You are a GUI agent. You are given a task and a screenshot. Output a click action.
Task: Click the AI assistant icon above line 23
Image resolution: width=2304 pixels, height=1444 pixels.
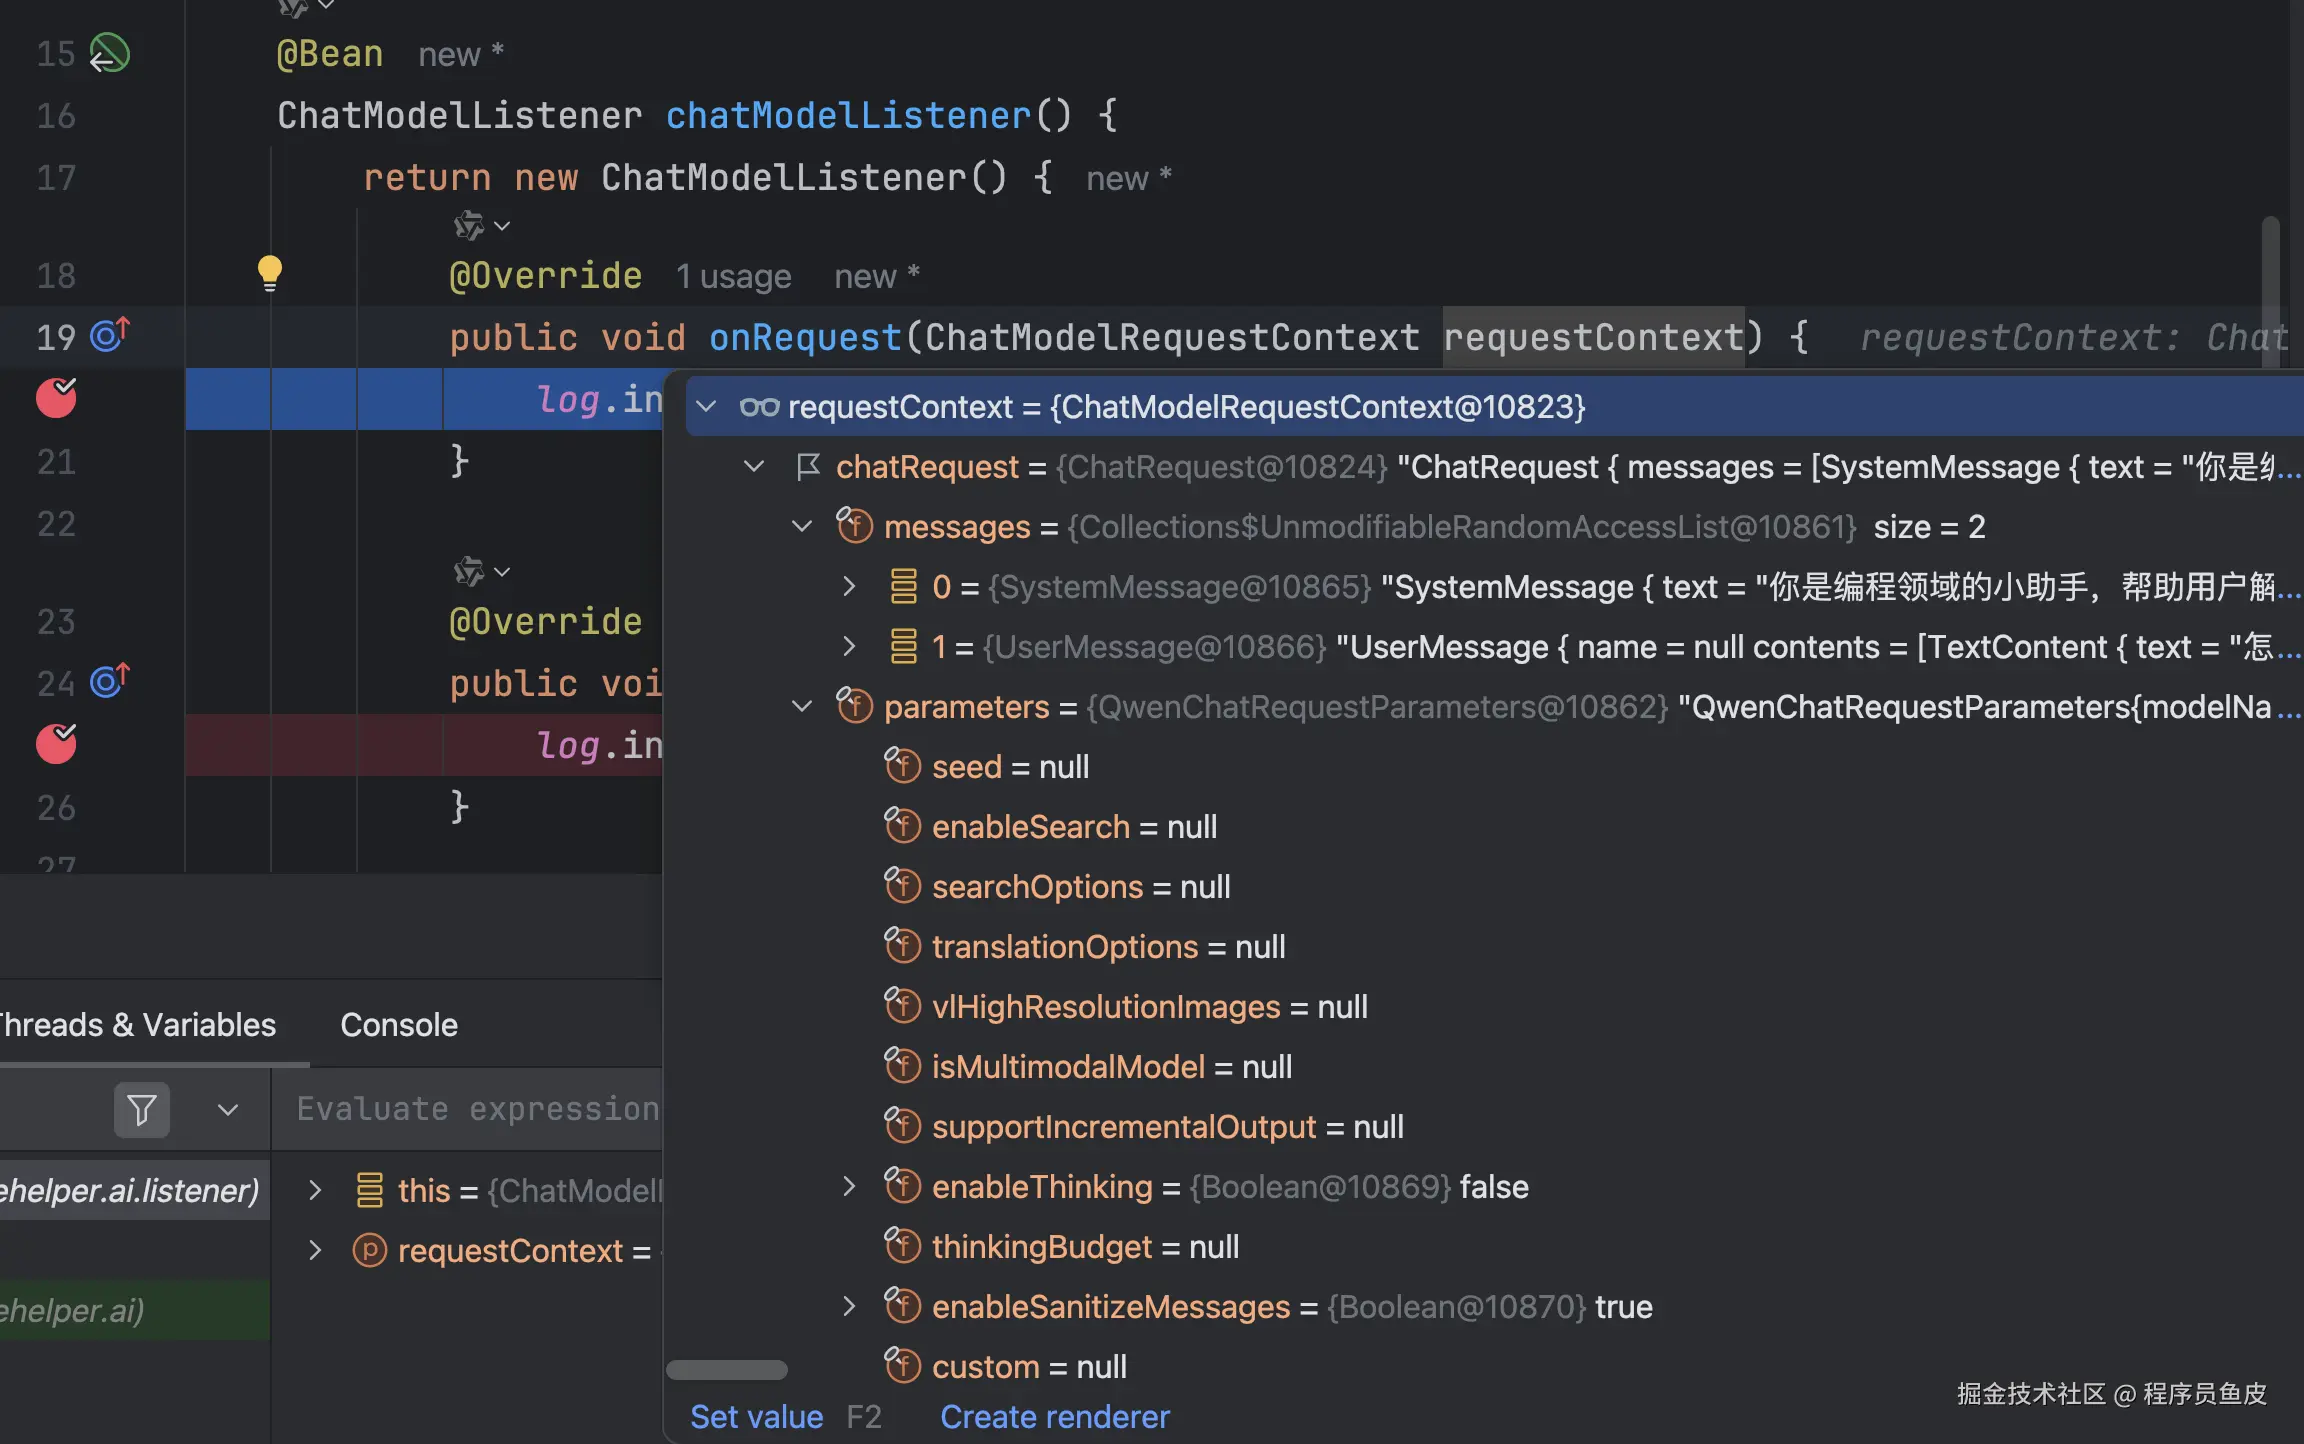469,572
